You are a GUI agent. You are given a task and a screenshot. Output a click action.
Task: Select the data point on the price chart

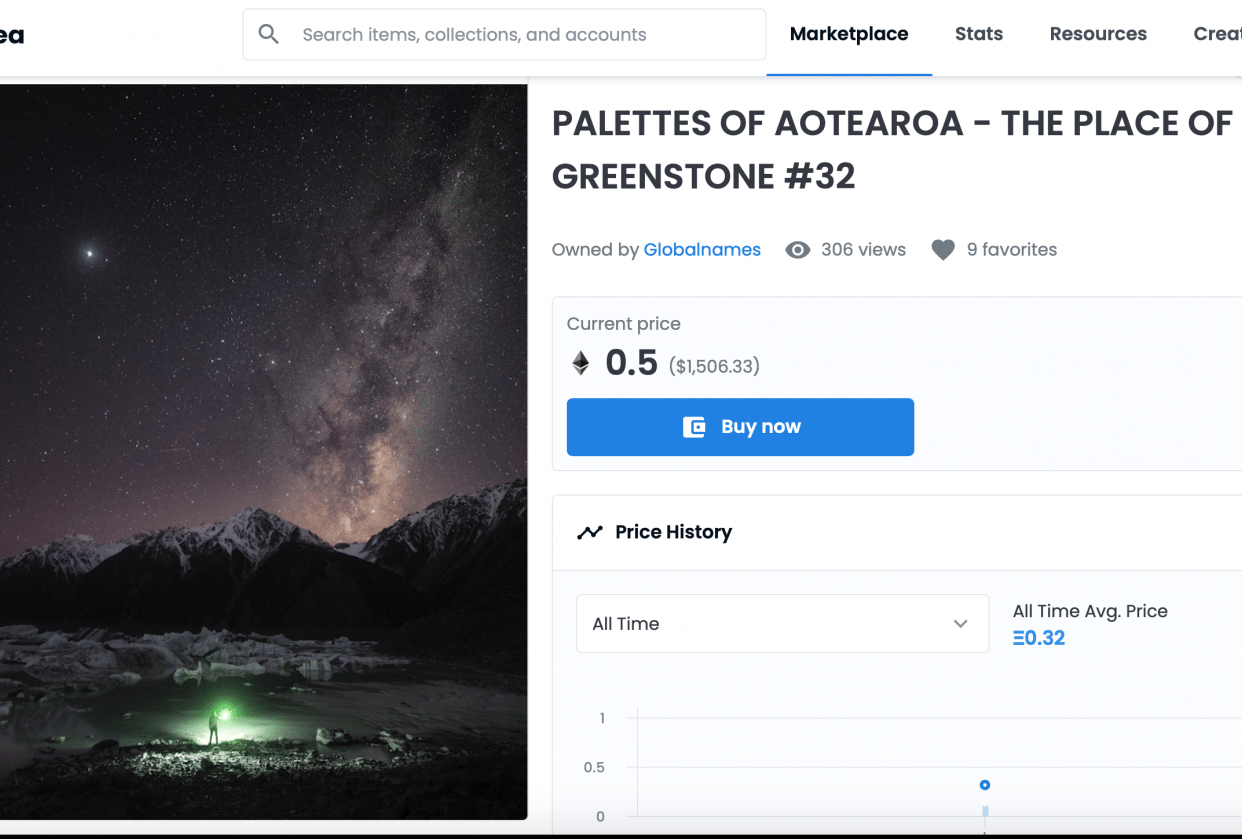coord(984,785)
